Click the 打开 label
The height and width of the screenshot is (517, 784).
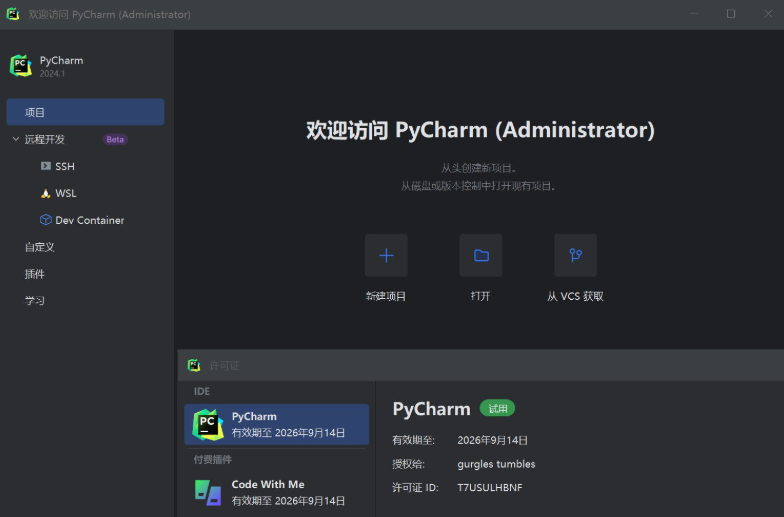tap(480, 296)
